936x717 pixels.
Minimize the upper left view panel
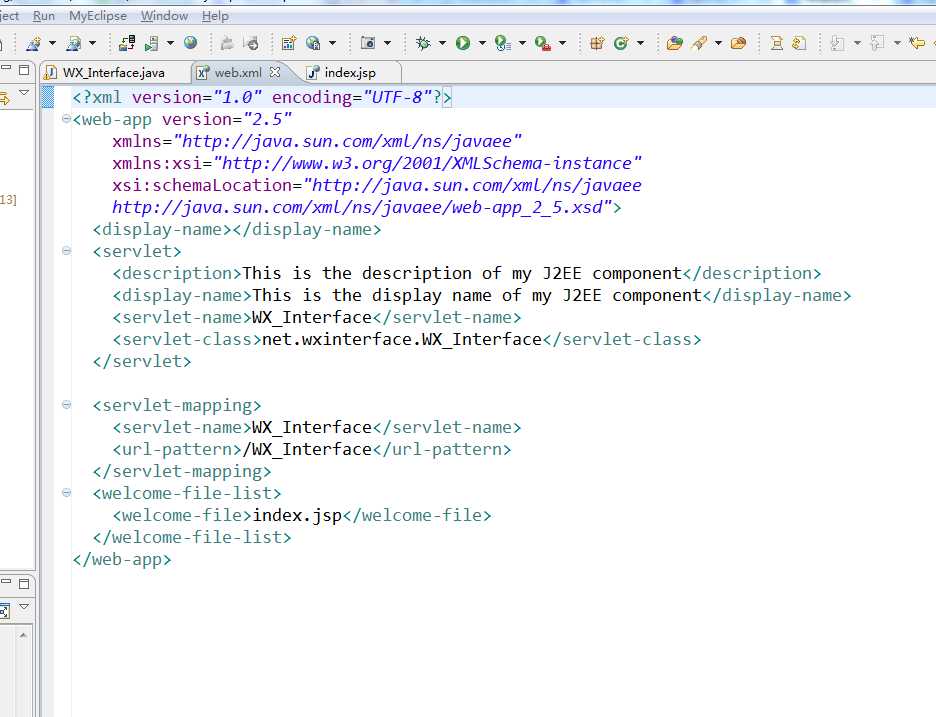click(6, 69)
